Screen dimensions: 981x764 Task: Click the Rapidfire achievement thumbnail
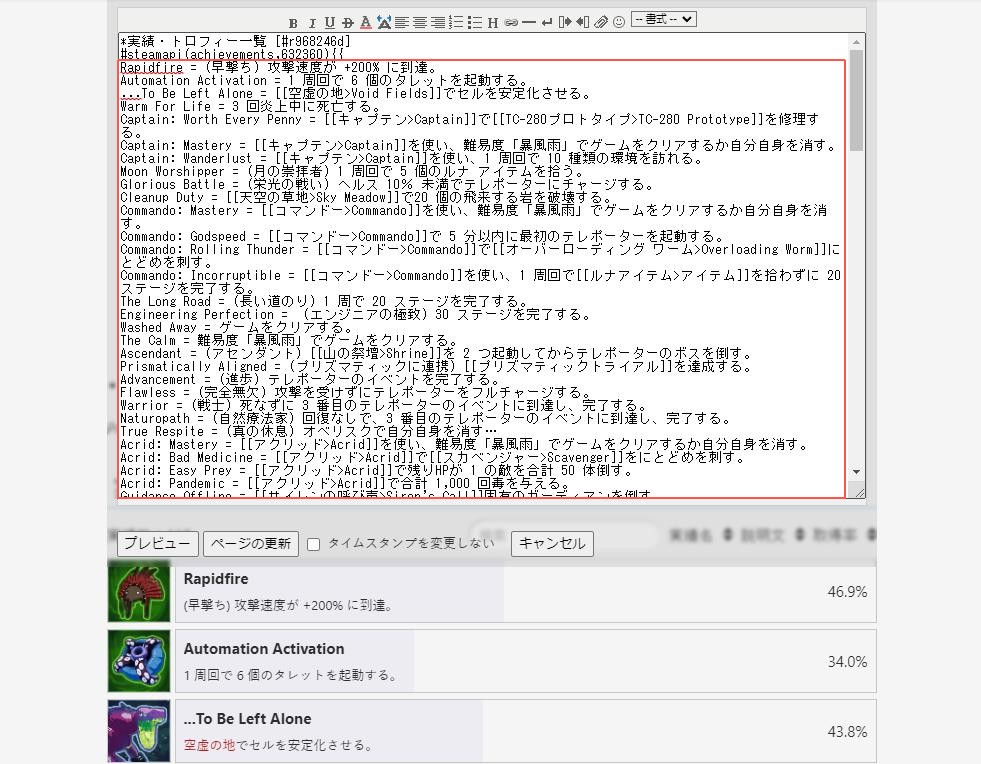139,592
